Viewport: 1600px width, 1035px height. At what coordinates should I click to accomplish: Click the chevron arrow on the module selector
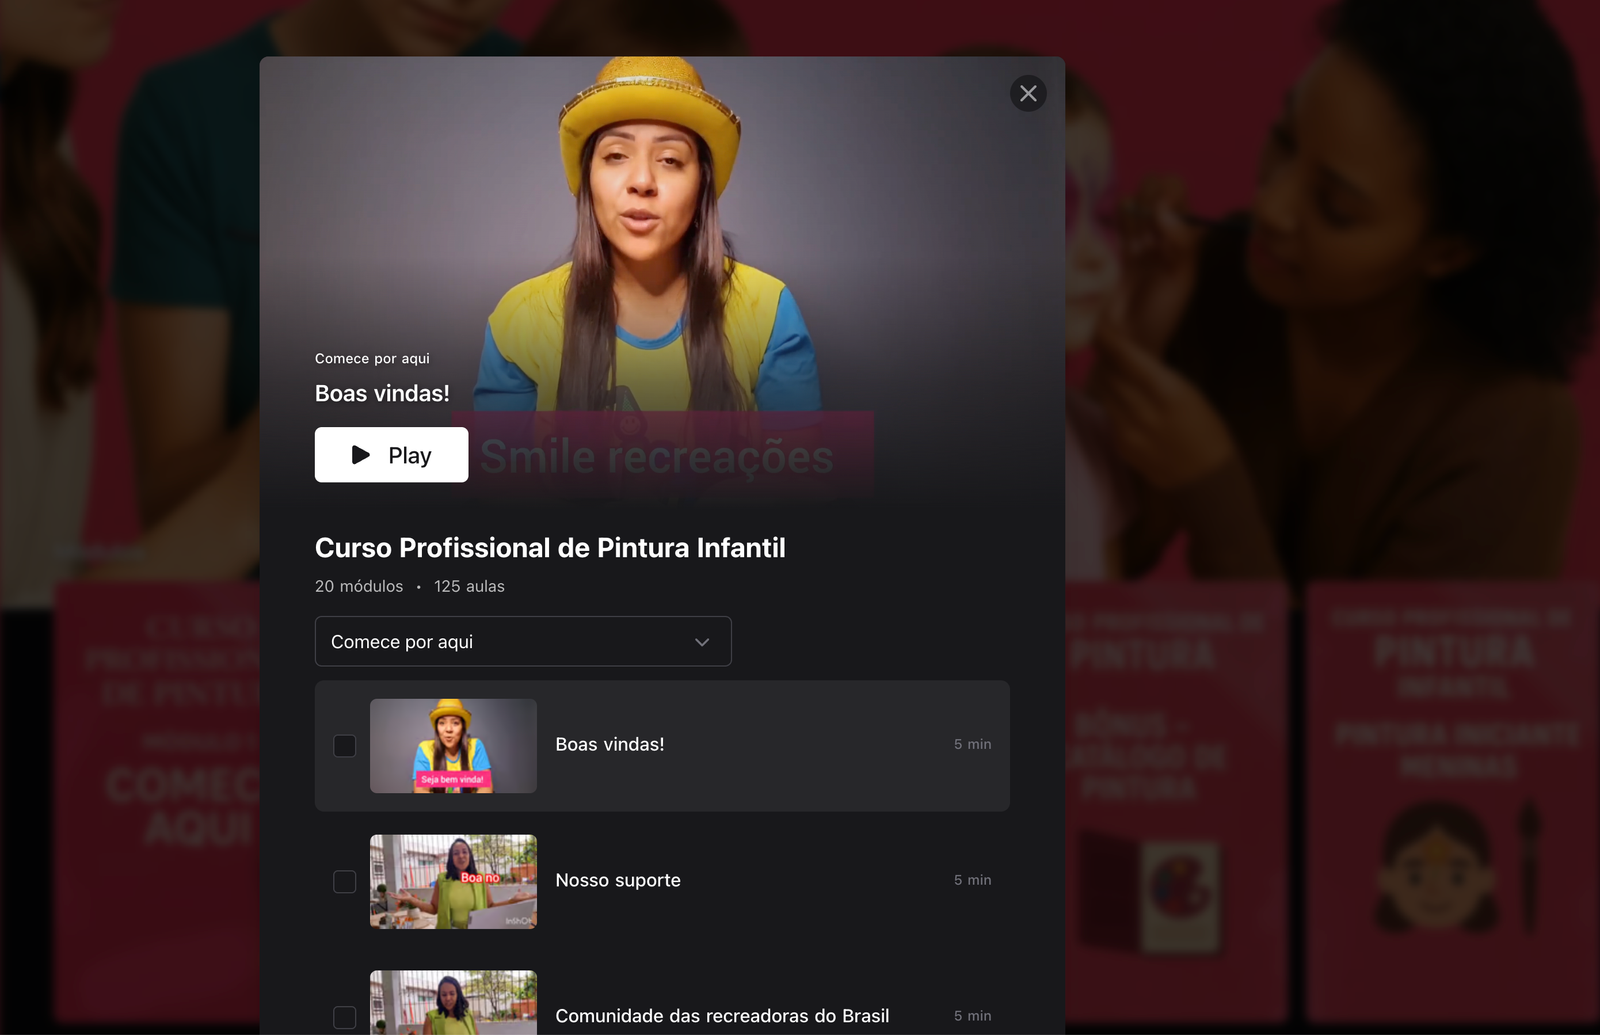[x=702, y=642]
